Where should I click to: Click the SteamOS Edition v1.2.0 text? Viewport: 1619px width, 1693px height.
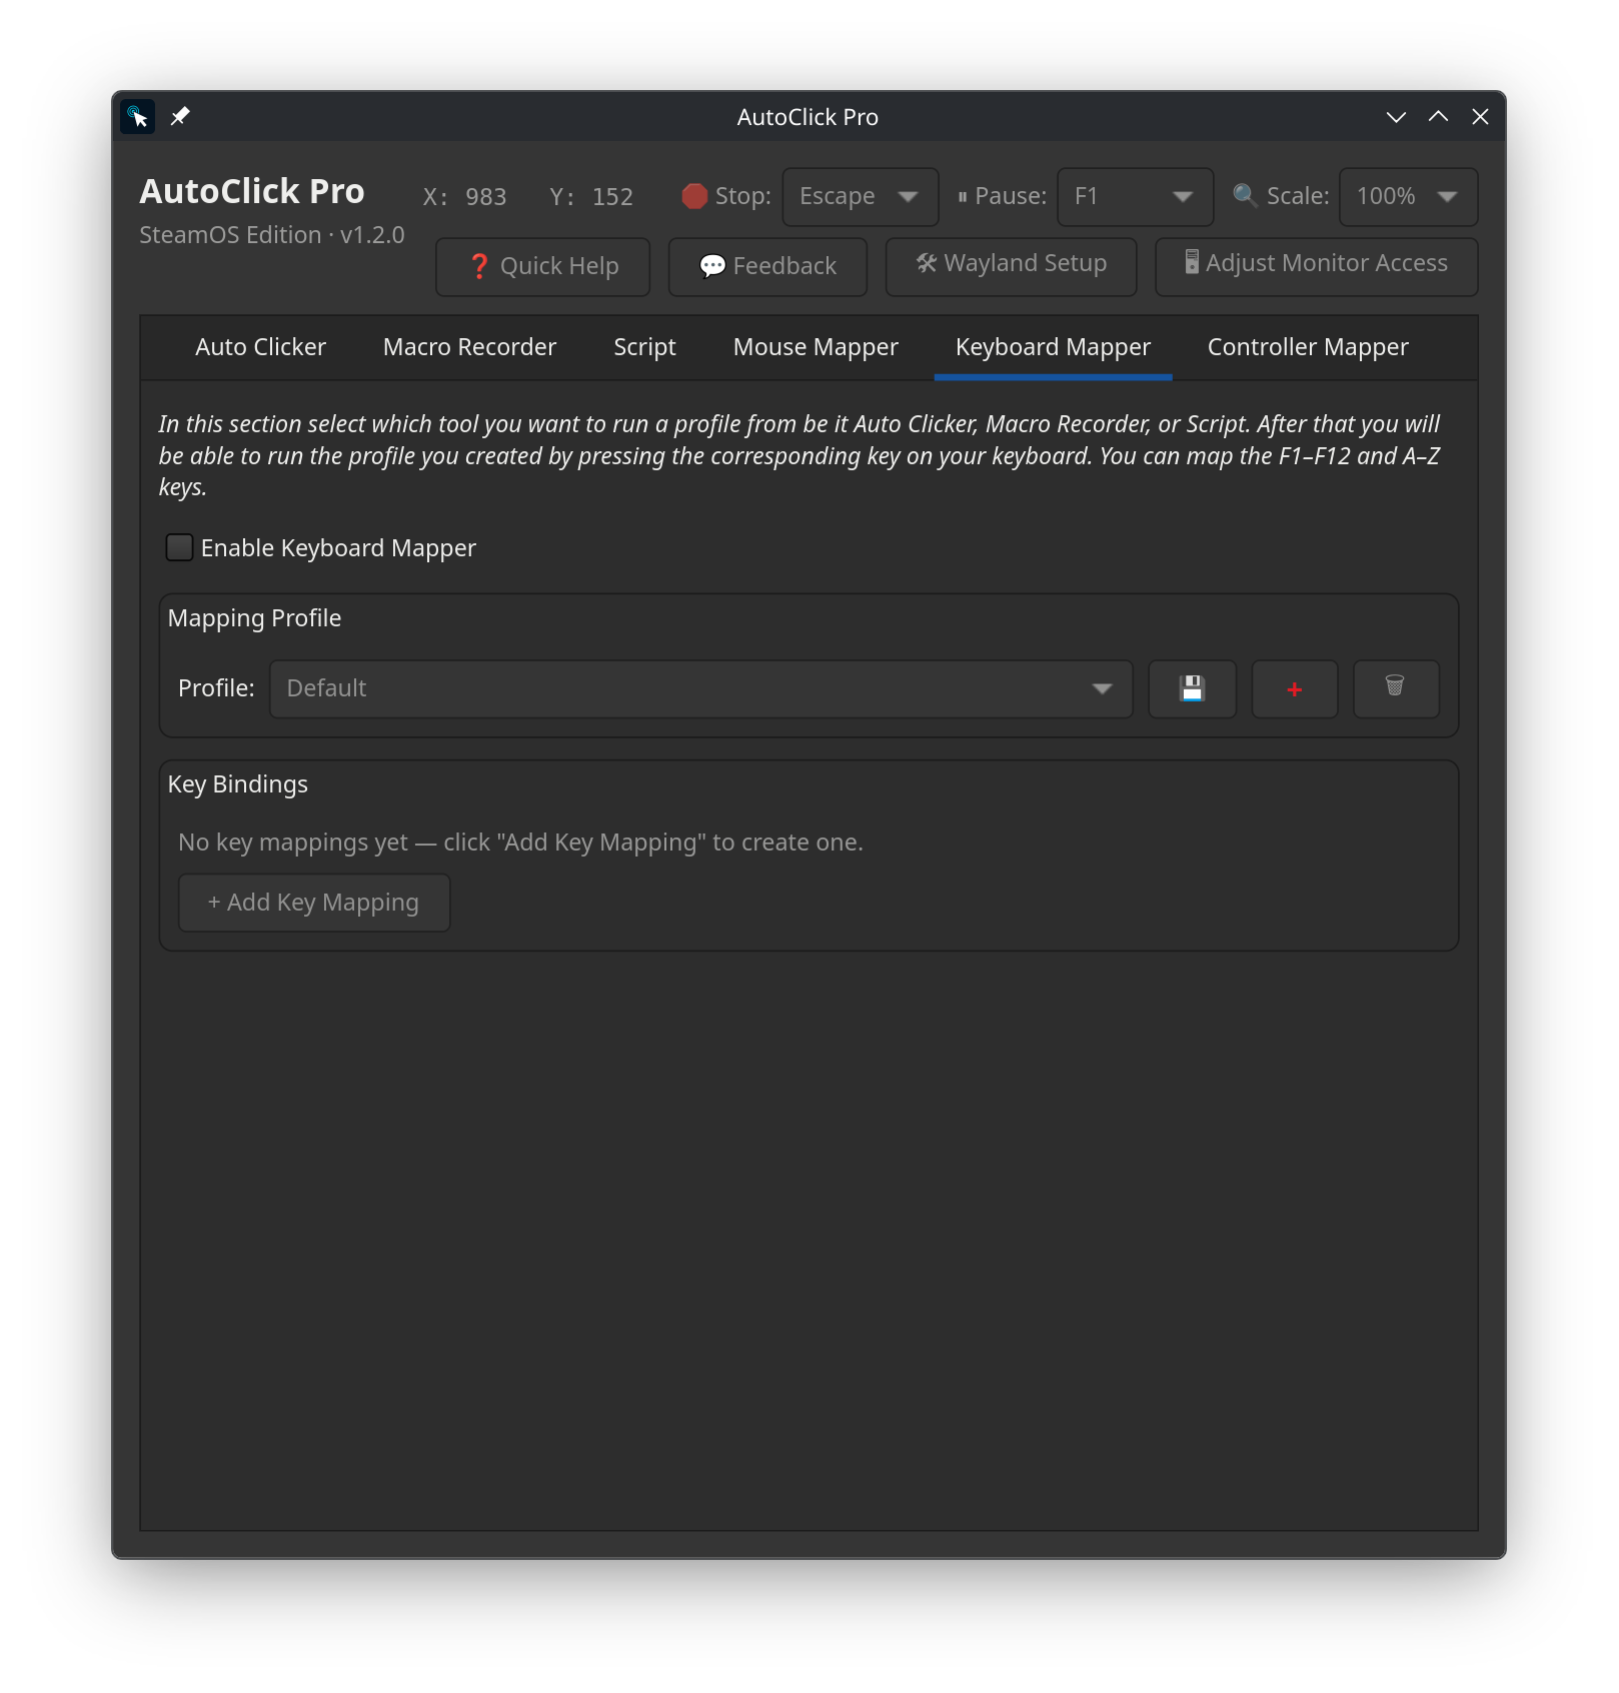pos(272,235)
